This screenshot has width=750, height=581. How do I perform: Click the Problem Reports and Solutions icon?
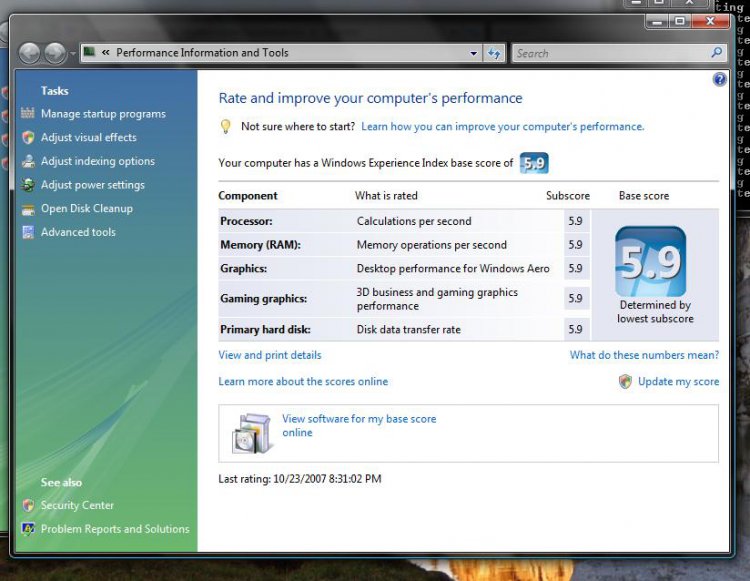pos(28,529)
